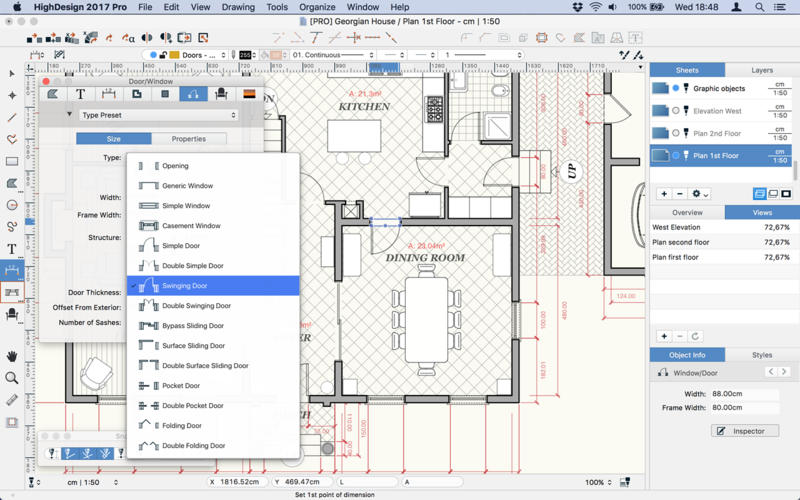
Task: Toggle visibility dot for Elevation West sheet
Action: pos(676,111)
